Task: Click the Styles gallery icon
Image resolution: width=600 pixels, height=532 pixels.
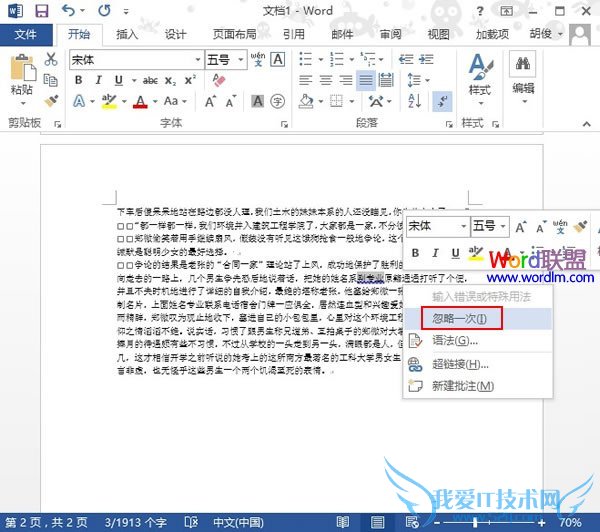Action: click(x=481, y=67)
